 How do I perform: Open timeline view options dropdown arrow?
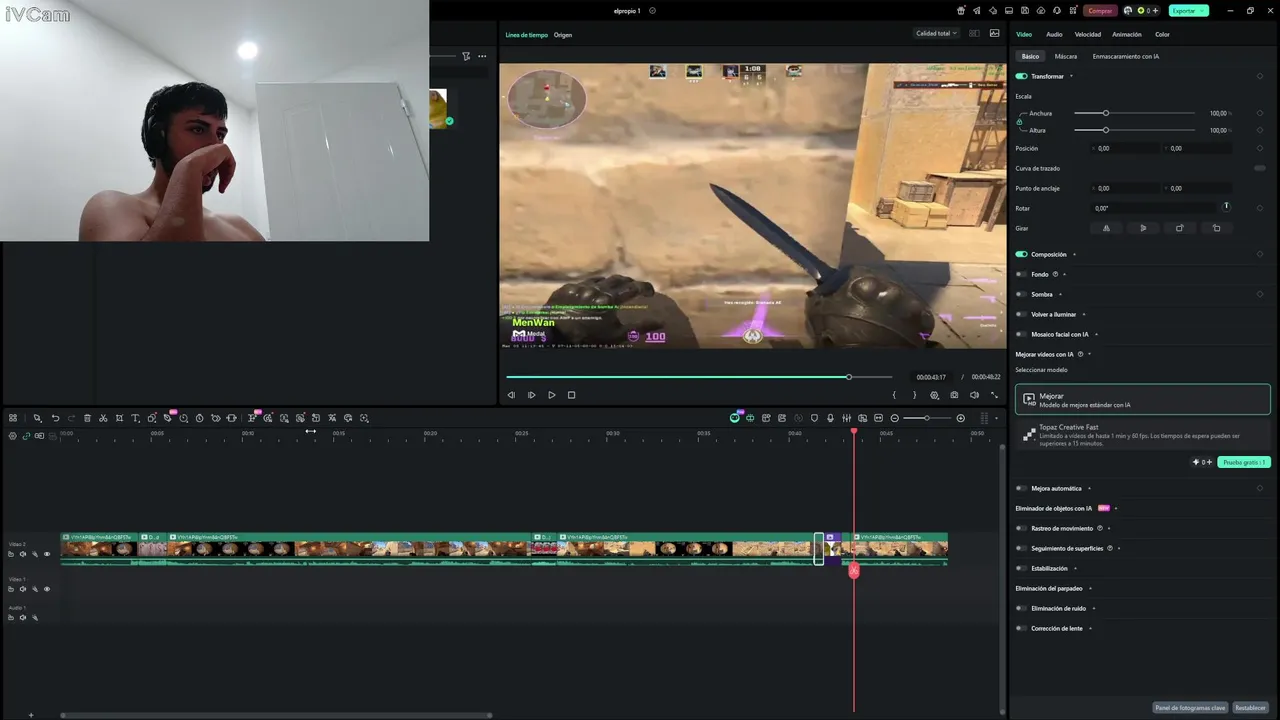tap(996, 418)
